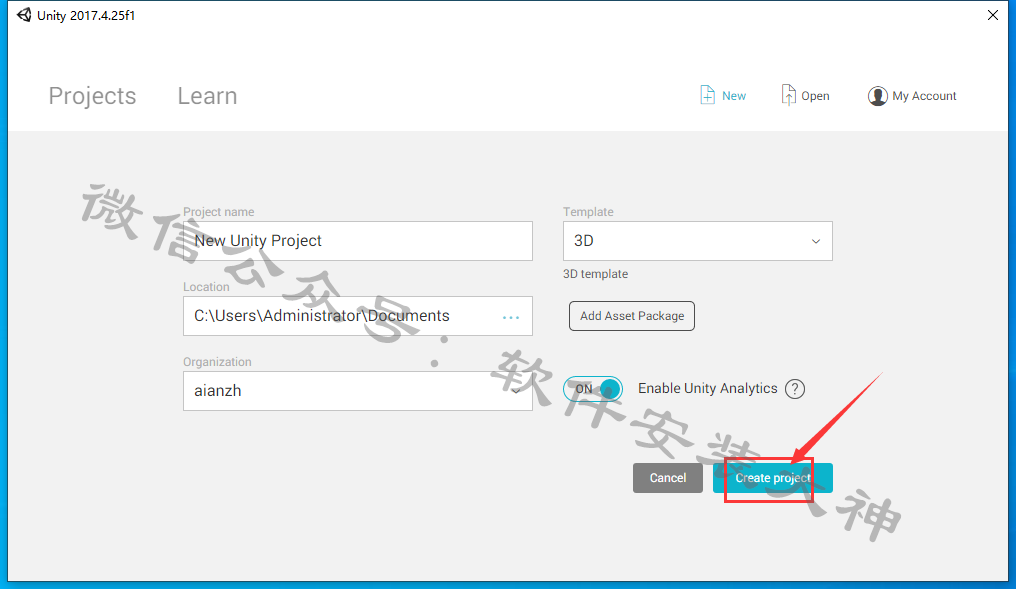Click the Project name input field
This screenshot has width=1016, height=589.
pos(358,241)
